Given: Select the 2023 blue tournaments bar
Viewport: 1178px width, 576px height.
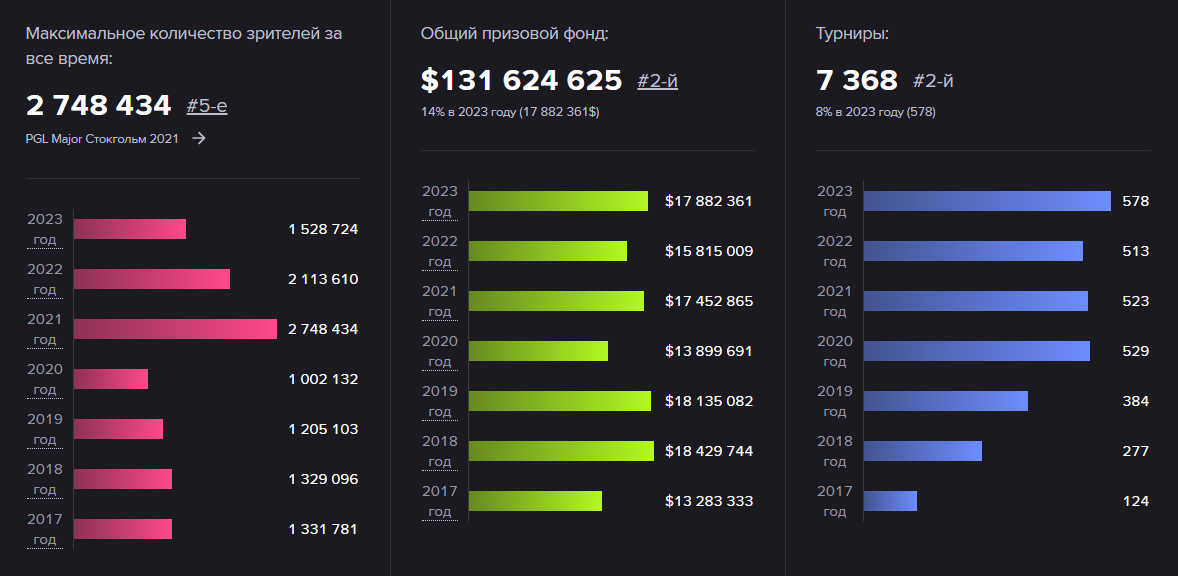Looking at the screenshot, I should [987, 201].
